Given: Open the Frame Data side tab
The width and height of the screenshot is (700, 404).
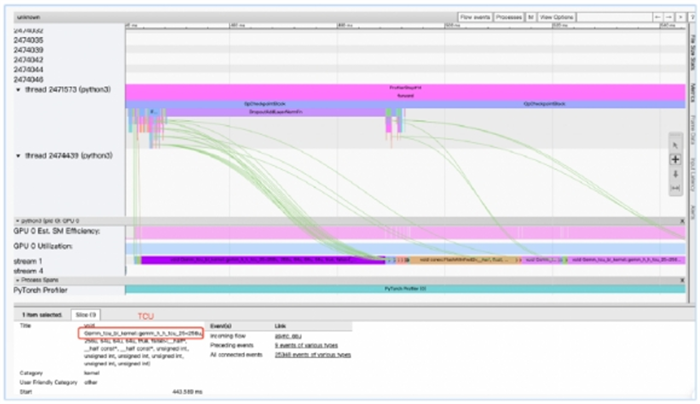Looking at the screenshot, I should point(693,130).
